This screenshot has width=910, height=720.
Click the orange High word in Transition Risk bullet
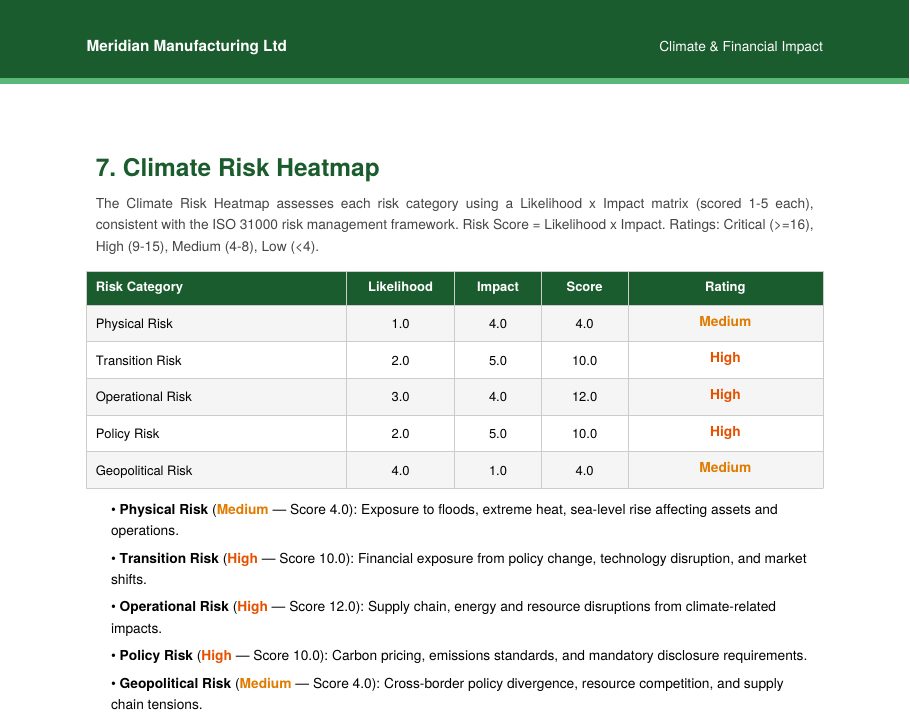point(242,558)
